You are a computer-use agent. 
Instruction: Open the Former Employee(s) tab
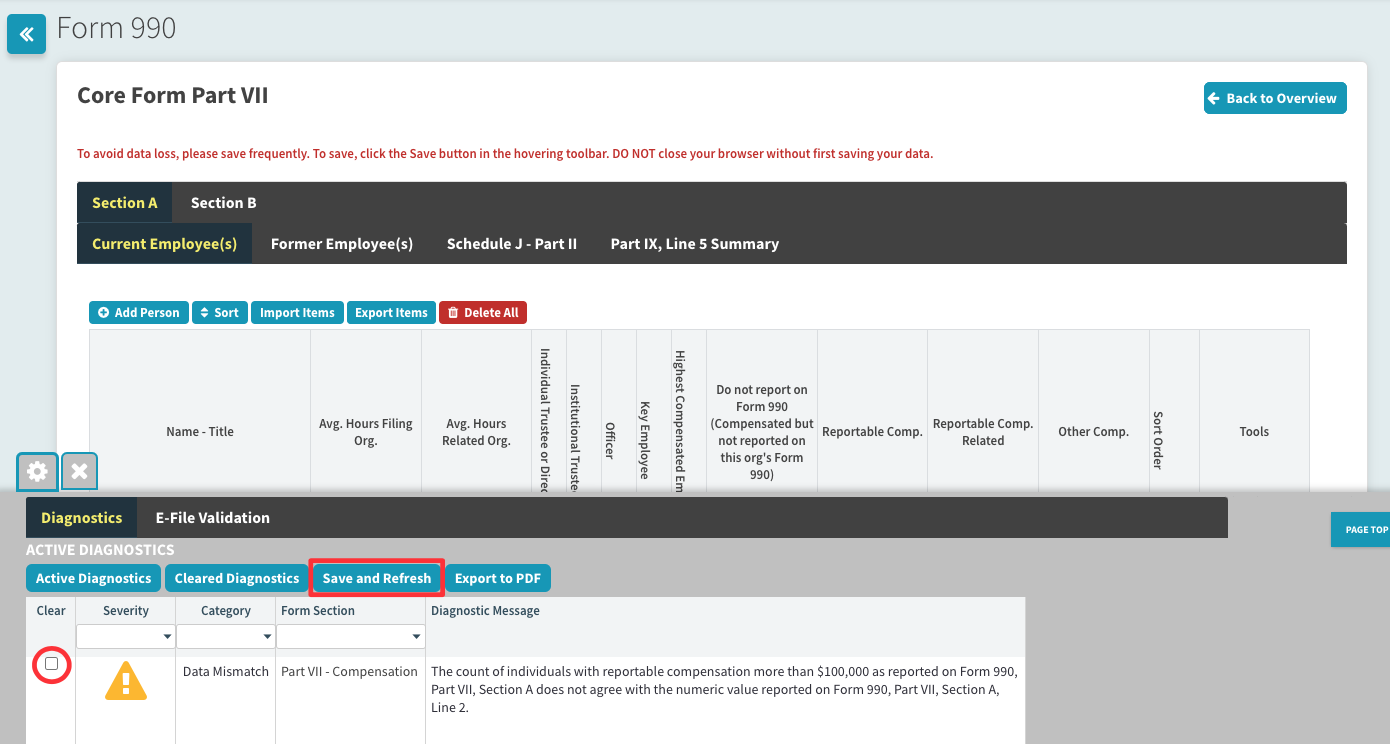[x=341, y=244]
